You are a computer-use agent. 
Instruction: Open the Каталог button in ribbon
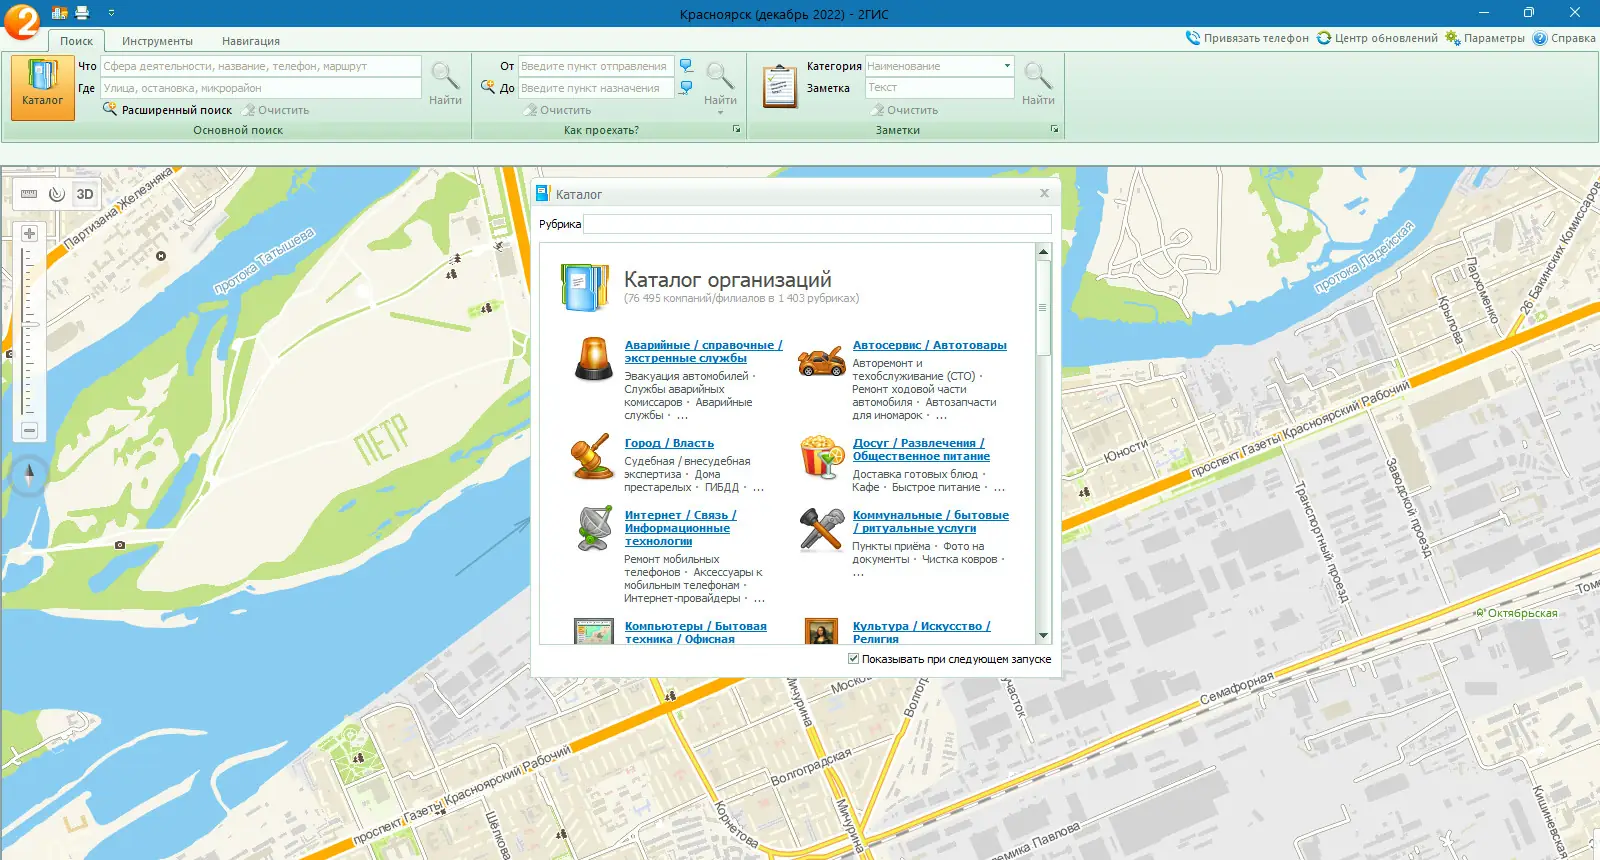click(42, 88)
